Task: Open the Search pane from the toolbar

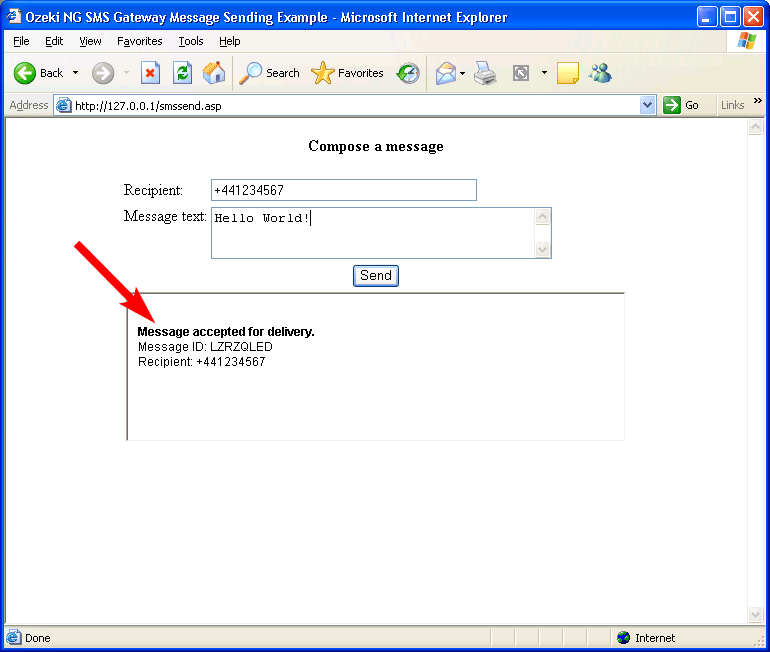Action: 269,73
